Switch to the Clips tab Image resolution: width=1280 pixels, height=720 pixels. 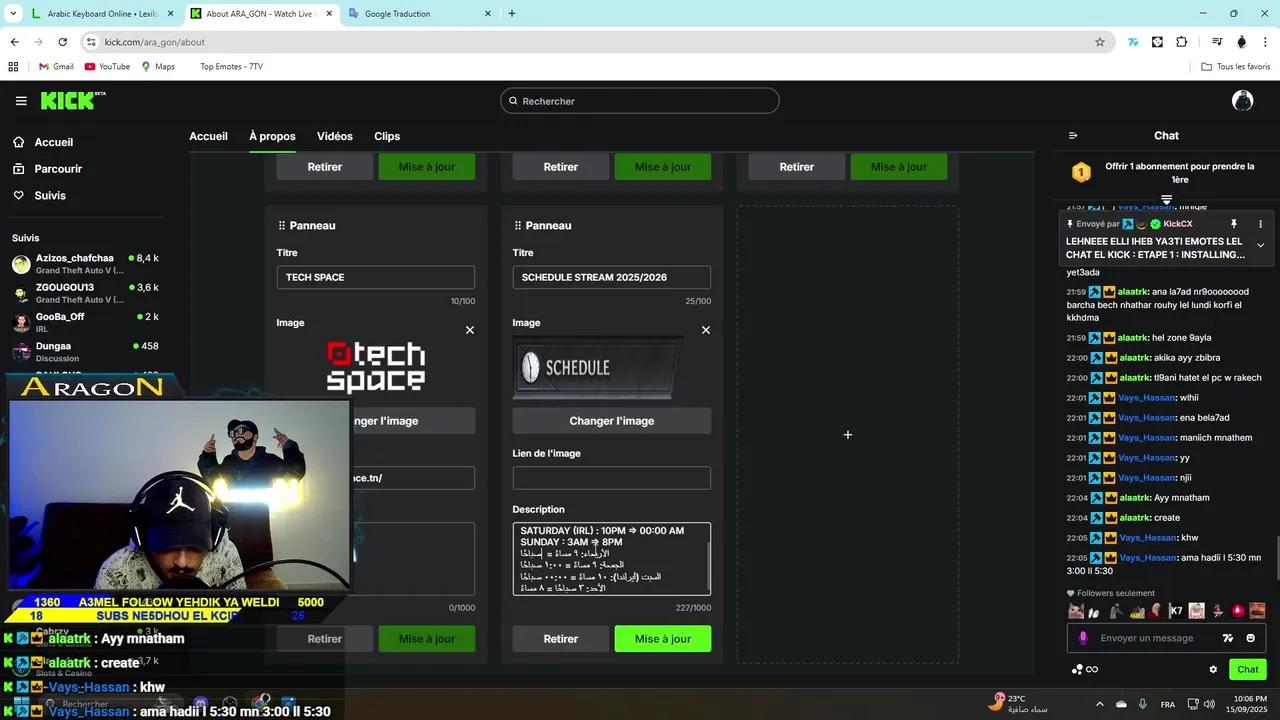[x=387, y=136]
